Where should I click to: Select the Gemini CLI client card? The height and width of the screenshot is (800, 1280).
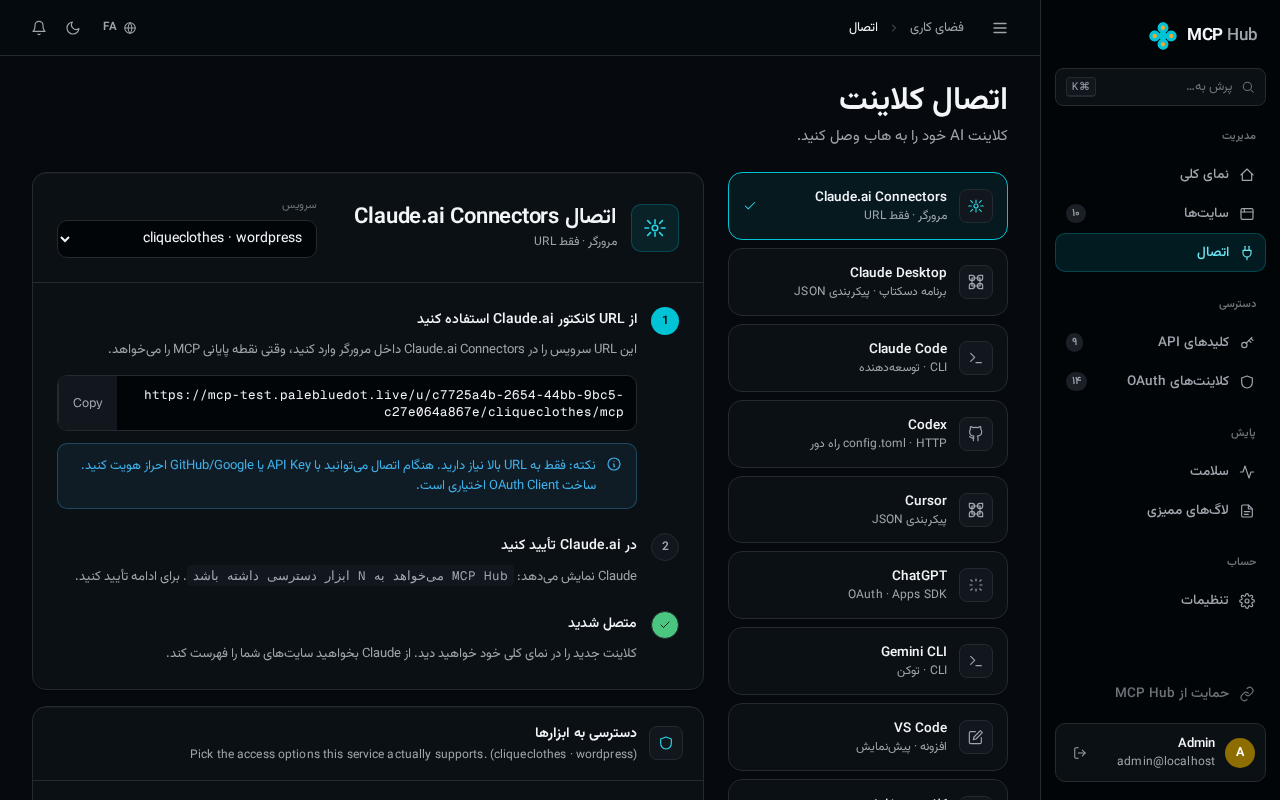[x=868, y=661]
